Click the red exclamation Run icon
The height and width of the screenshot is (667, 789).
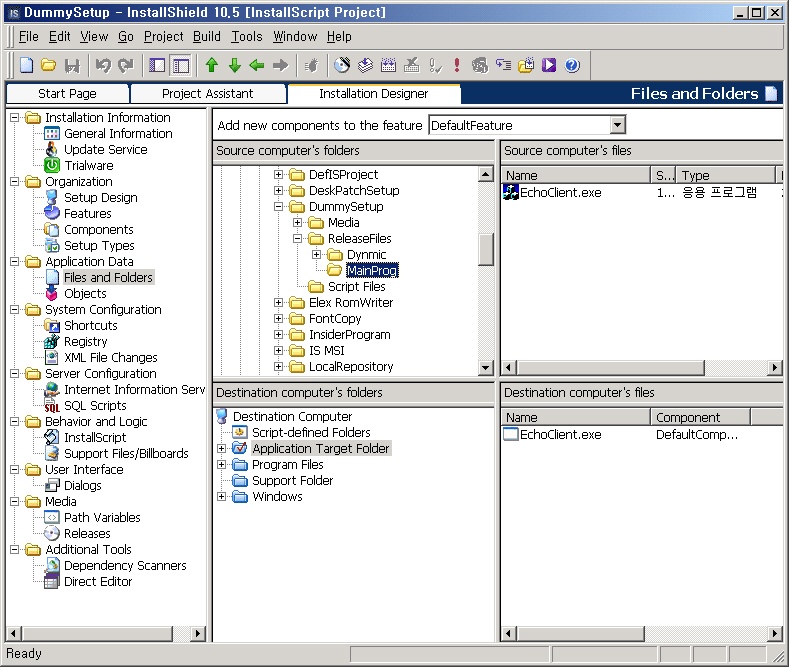[457, 65]
